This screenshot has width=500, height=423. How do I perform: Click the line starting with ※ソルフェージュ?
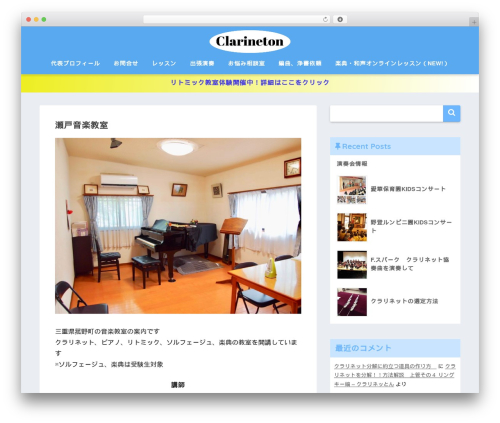click(x=109, y=364)
